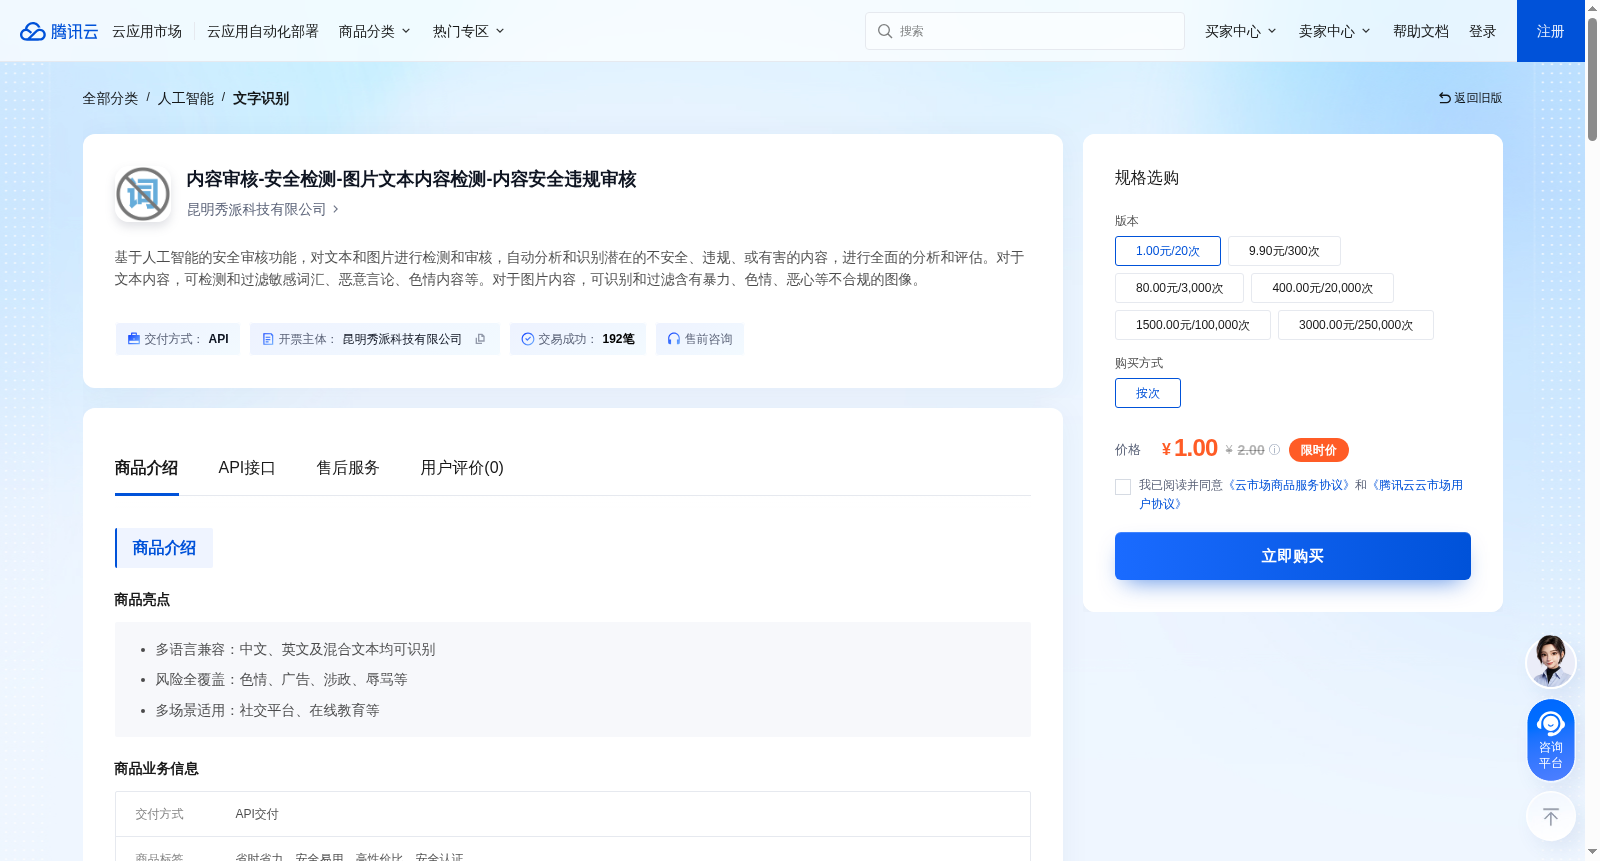Click the 立即购买 button
This screenshot has width=1600, height=861.
pos(1293,556)
